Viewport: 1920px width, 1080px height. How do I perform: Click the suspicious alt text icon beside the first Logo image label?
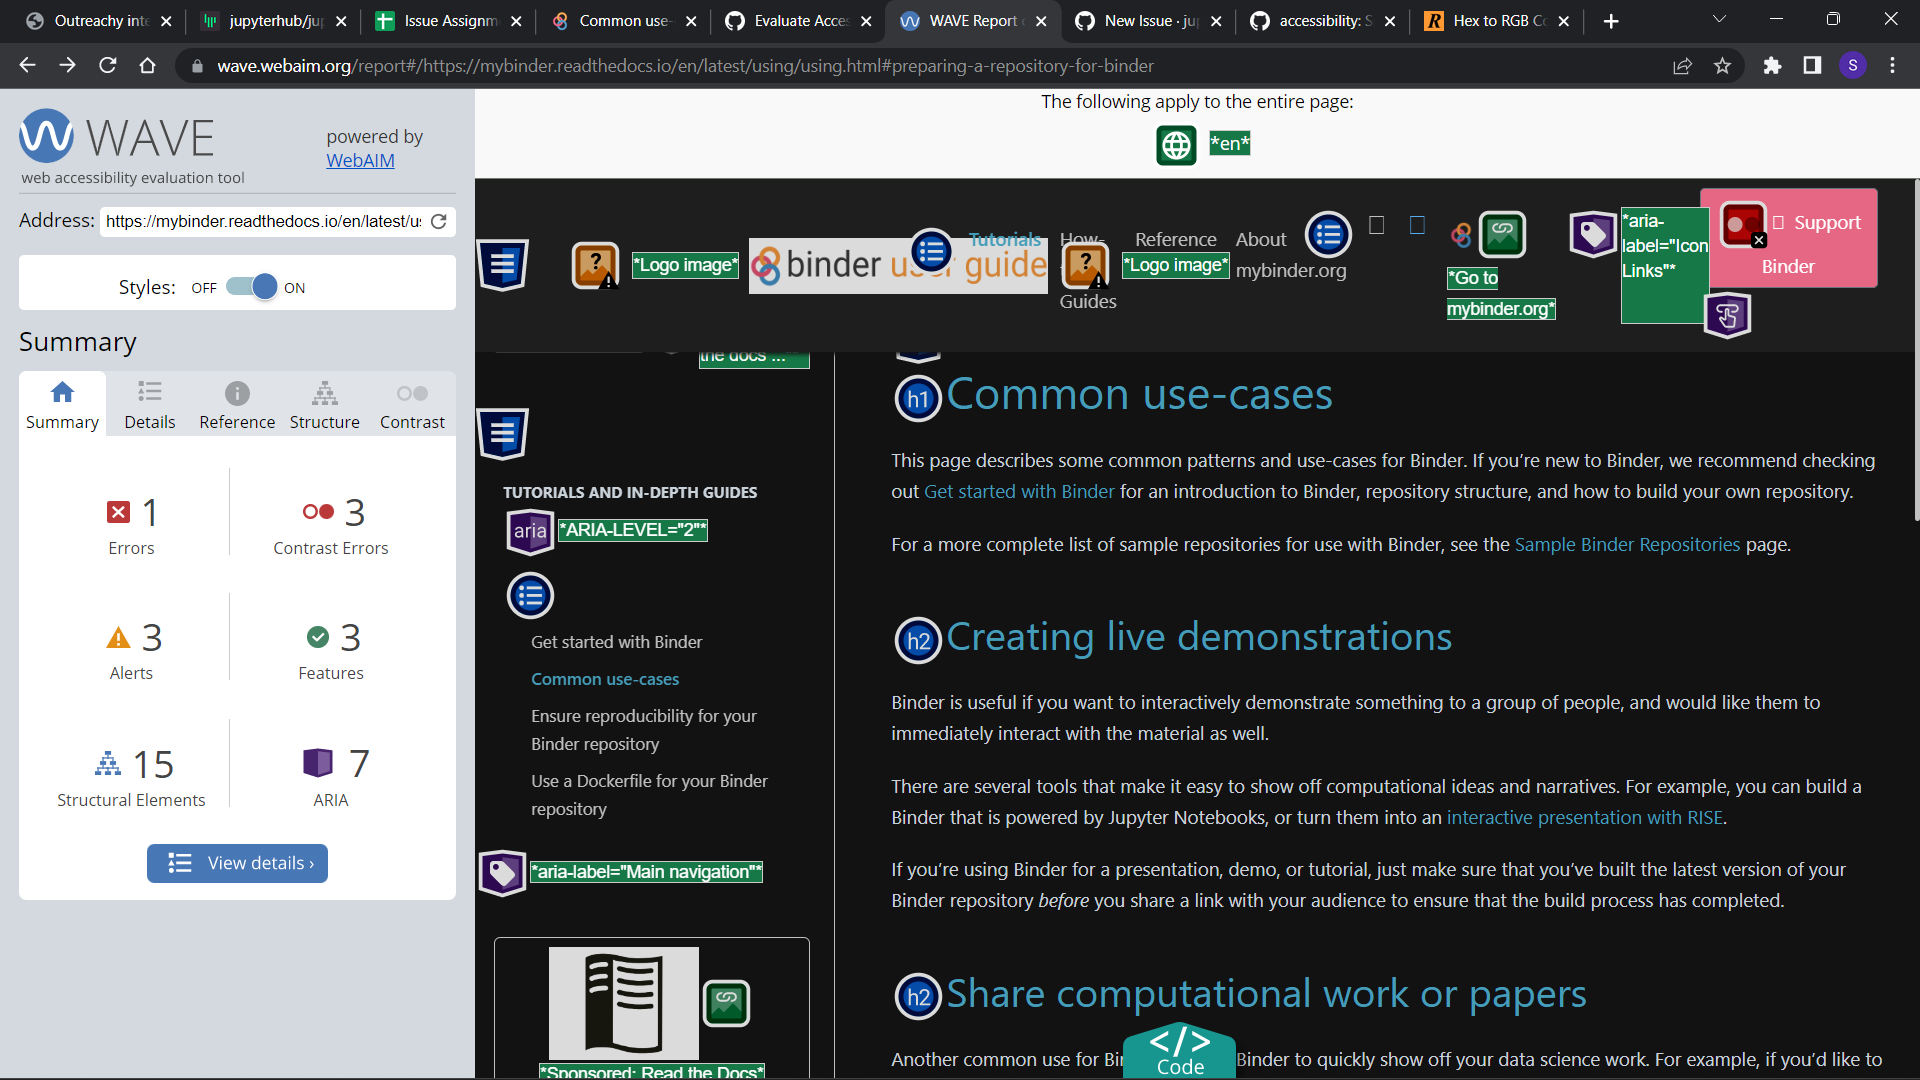pyautogui.click(x=595, y=266)
